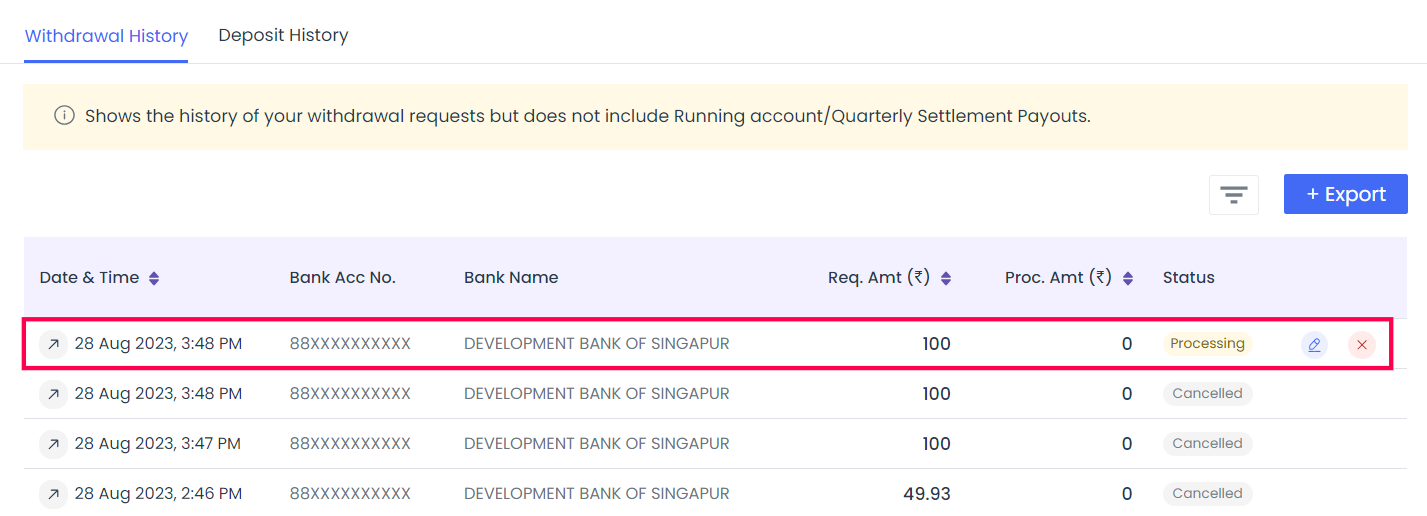Click the info icon in the yellow notice banner
This screenshot has height=516, width=1427.
[x=64, y=116]
